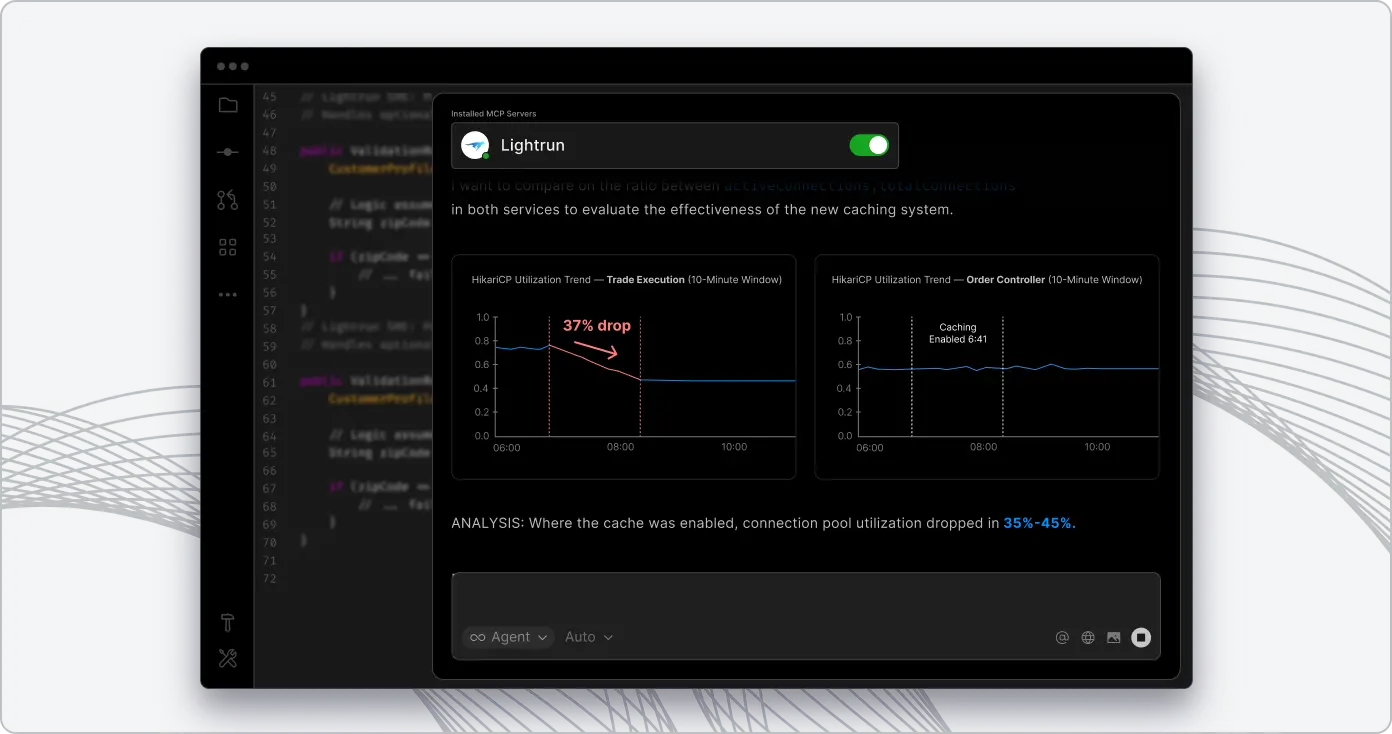Open the extensions grid icon in sidebar
The width and height of the screenshot is (1392, 734).
tap(227, 246)
